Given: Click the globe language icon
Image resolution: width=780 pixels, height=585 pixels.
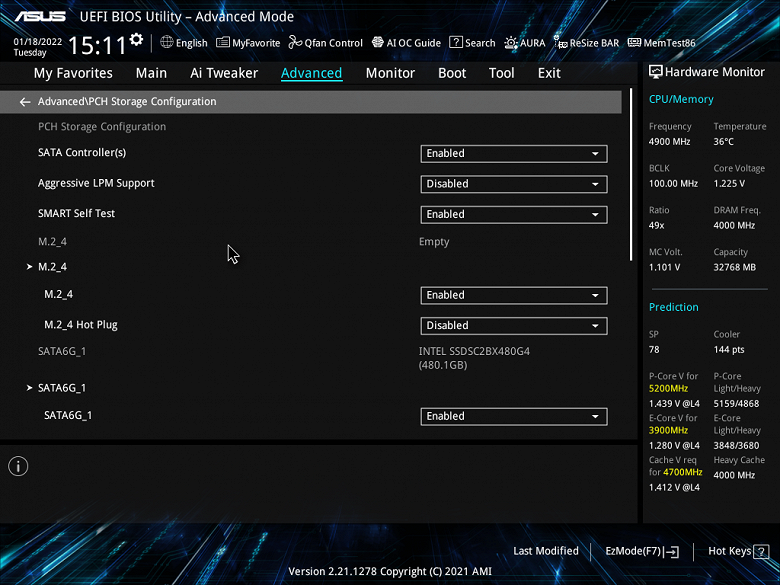Looking at the screenshot, I should click(x=167, y=42).
